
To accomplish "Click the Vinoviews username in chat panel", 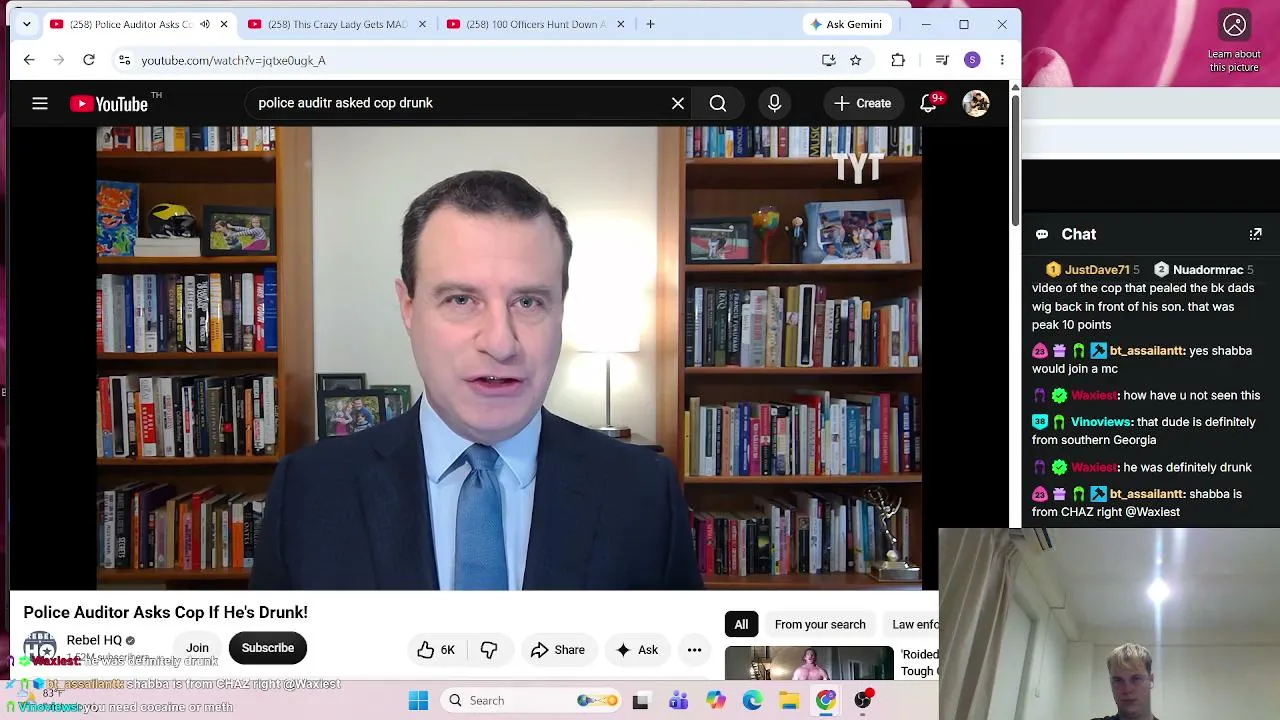I will [x=1100, y=422].
